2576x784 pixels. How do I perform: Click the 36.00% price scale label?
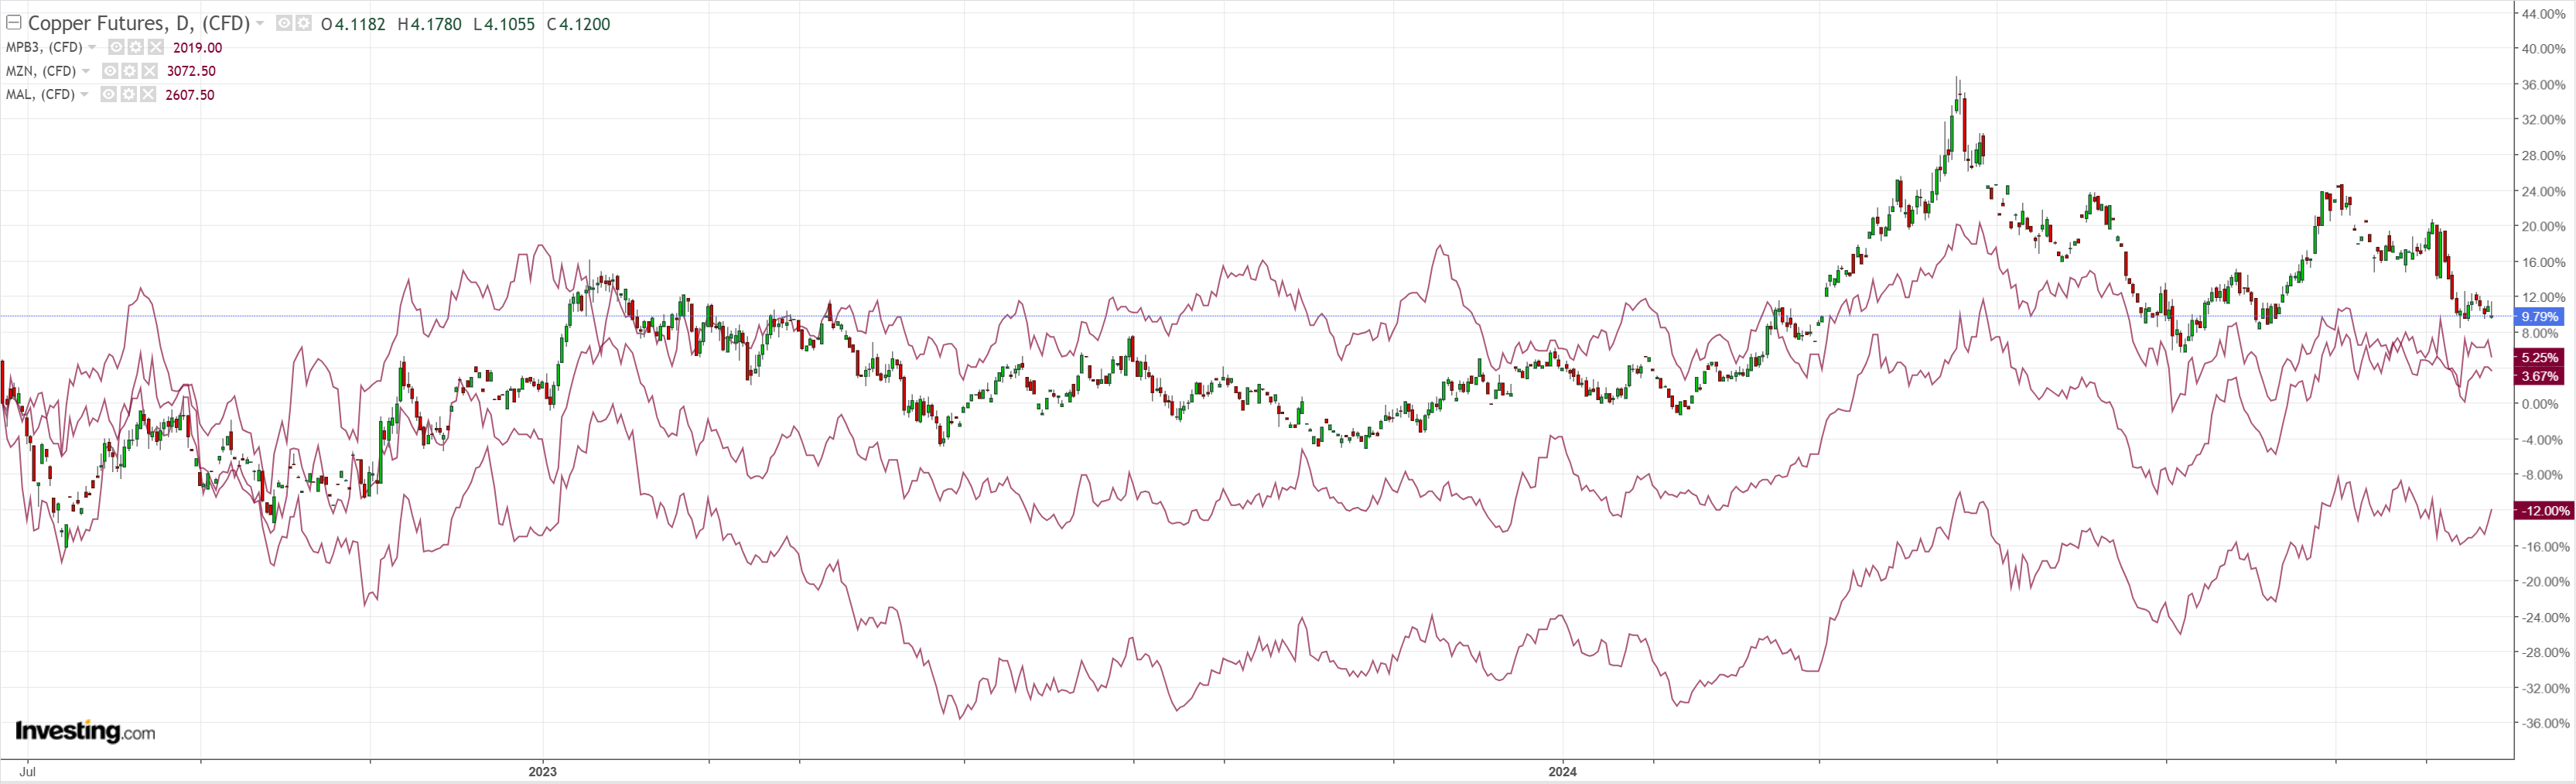tap(2543, 85)
